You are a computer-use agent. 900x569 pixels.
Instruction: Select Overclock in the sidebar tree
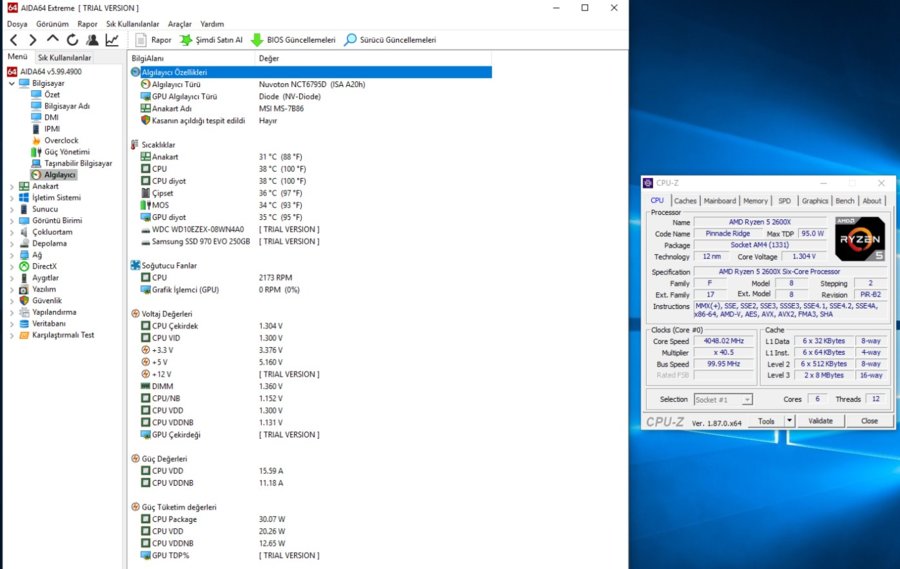pyautogui.click(x=61, y=140)
